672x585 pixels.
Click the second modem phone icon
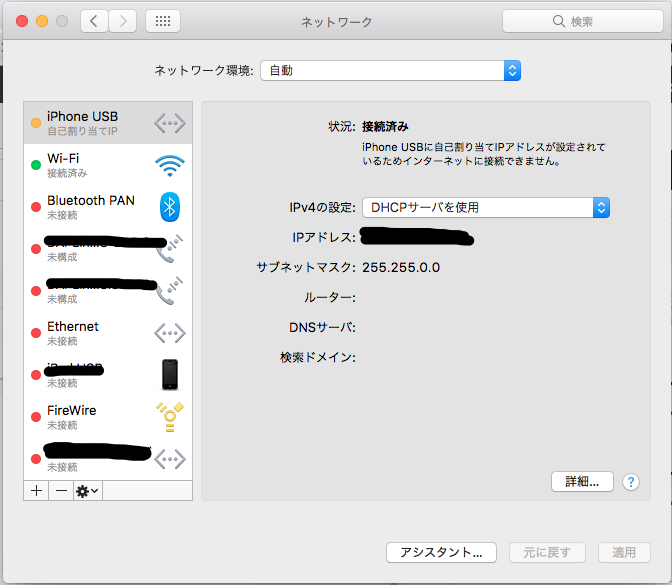pyautogui.click(x=170, y=291)
